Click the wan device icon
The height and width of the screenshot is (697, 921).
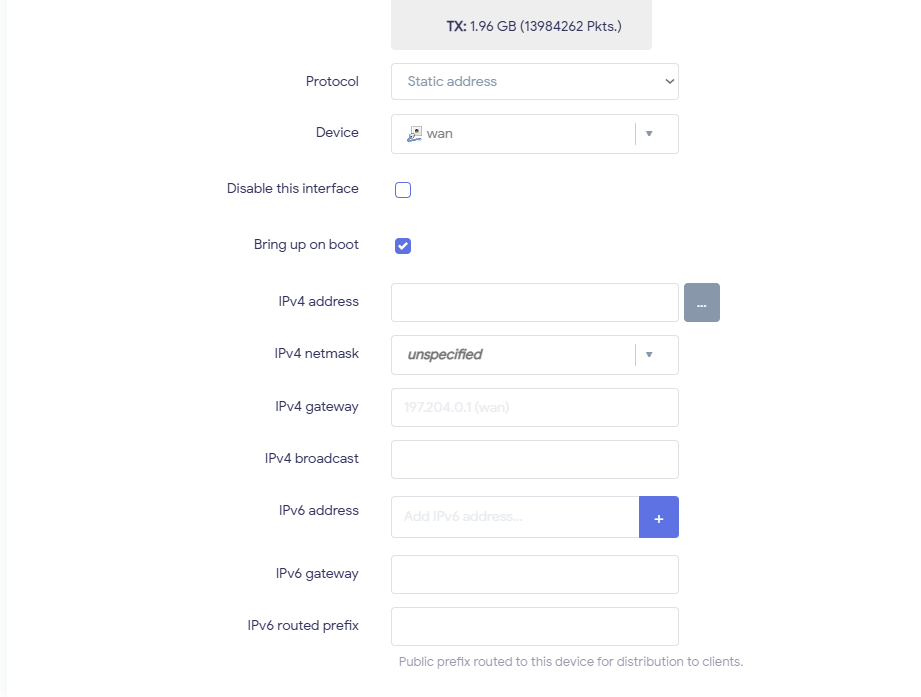pyautogui.click(x=415, y=134)
